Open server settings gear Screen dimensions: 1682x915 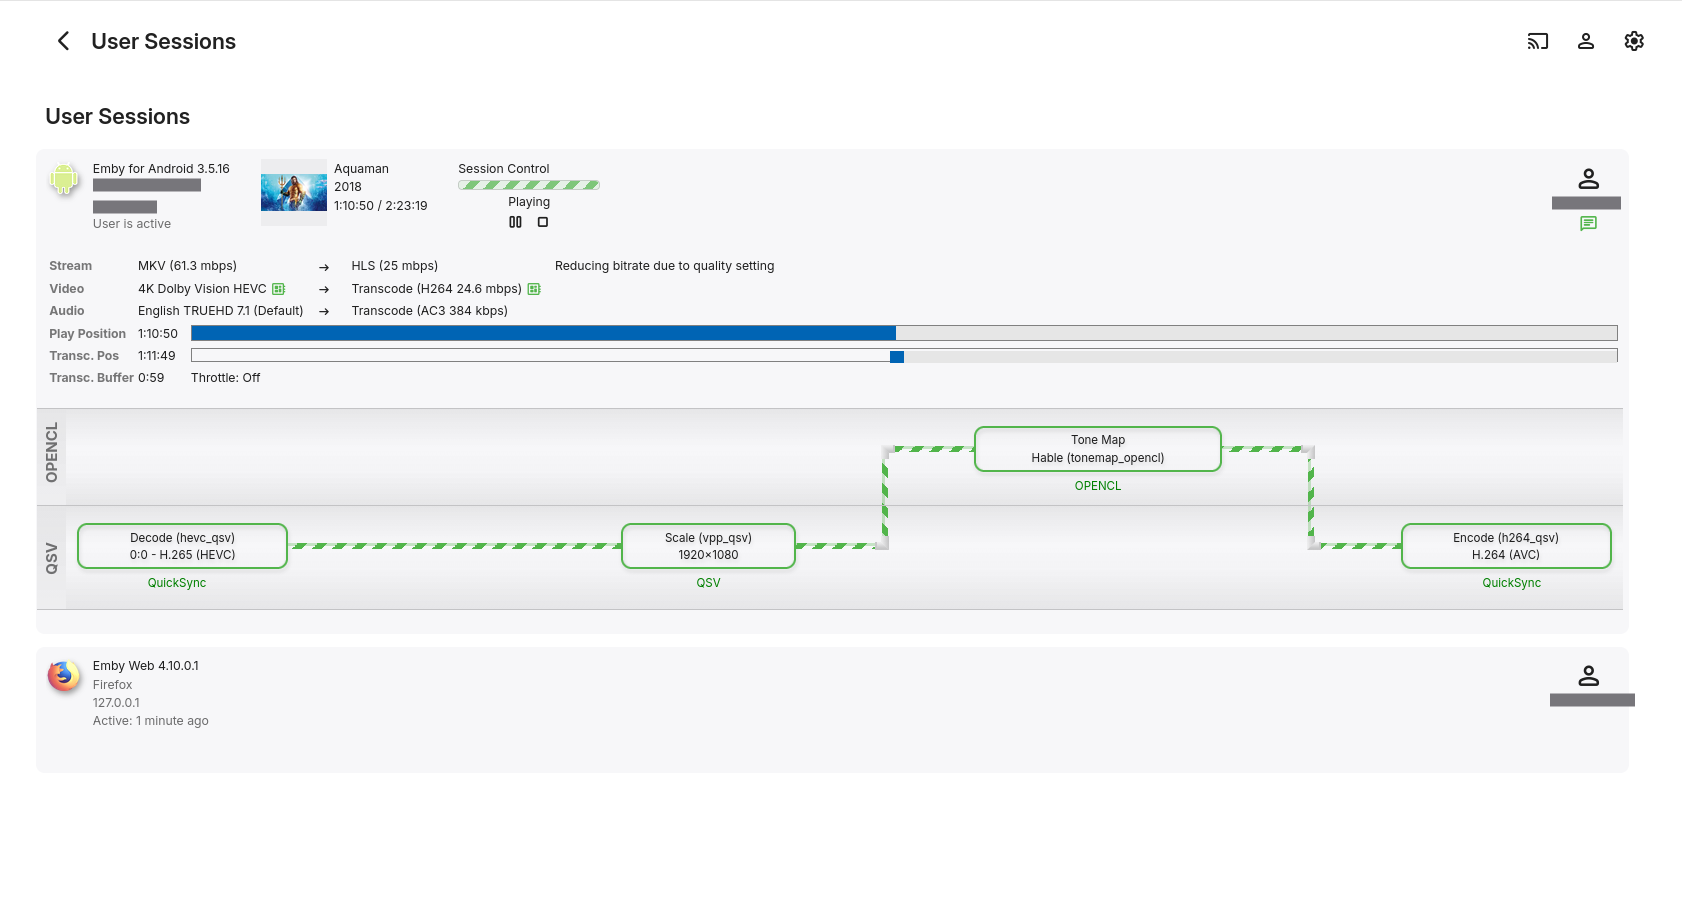coord(1634,41)
